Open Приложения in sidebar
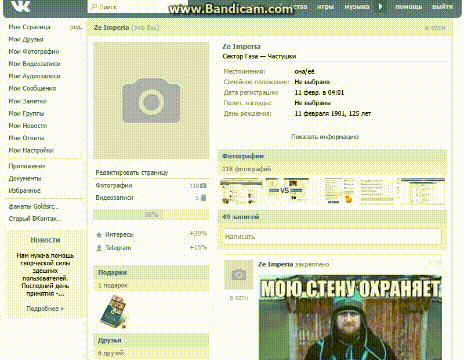464x360 pixels. pyautogui.click(x=27, y=166)
